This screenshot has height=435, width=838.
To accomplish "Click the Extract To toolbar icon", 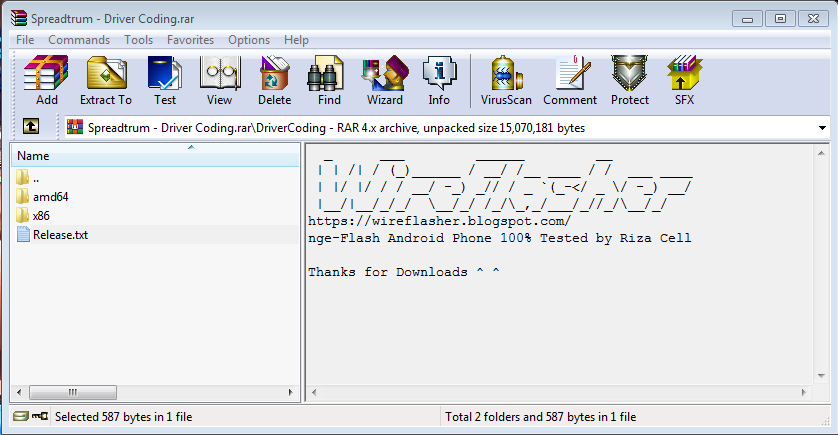I will coord(106,80).
